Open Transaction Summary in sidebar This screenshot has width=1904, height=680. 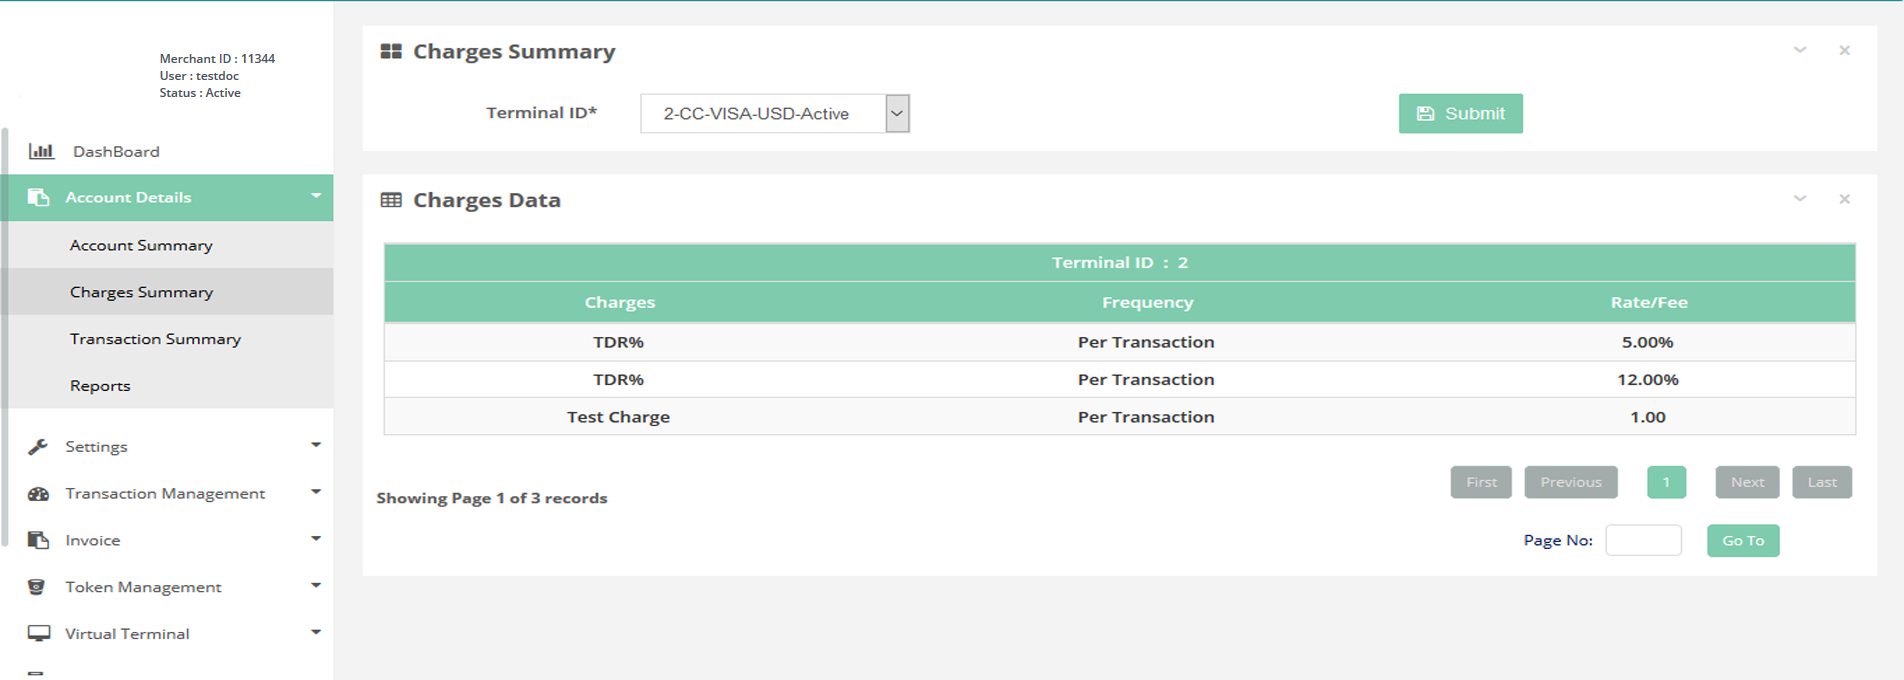pos(155,339)
